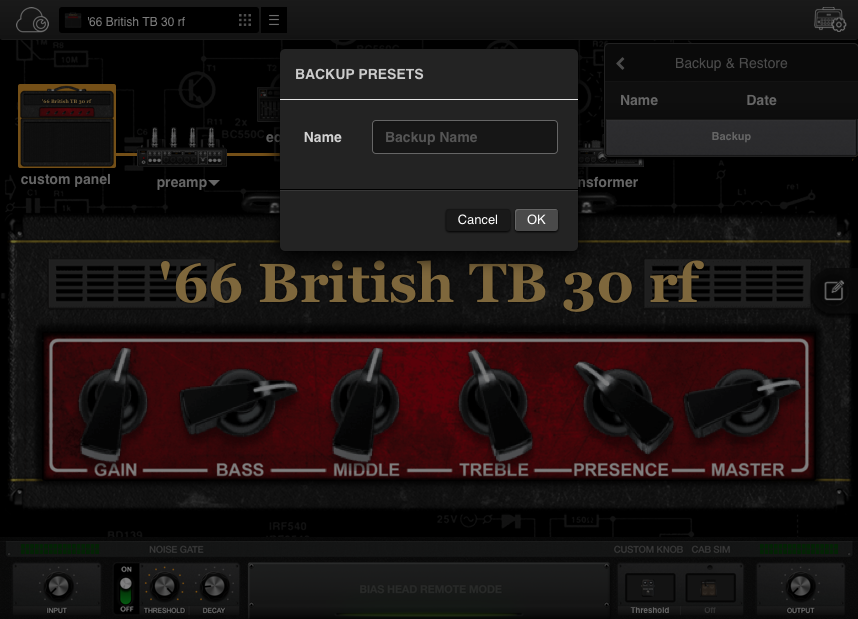
Task: Sort backups by Date column
Action: (761, 100)
